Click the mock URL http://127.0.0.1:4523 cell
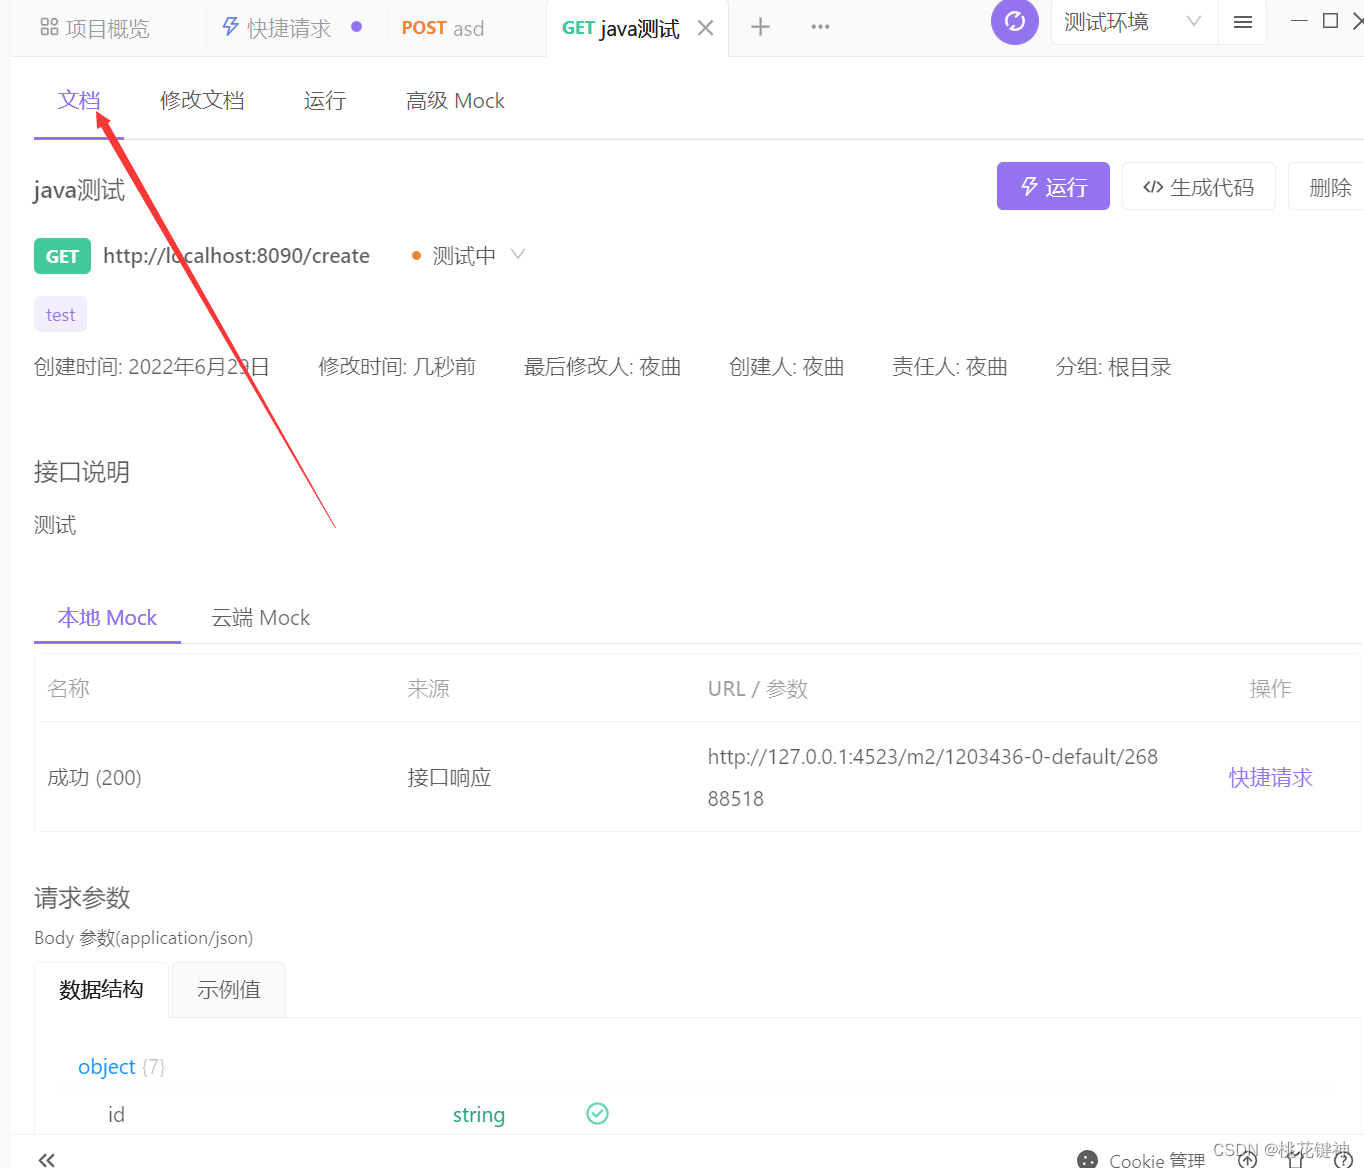The width and height of the screenshot is (1364, 1168). coord(932,777)
